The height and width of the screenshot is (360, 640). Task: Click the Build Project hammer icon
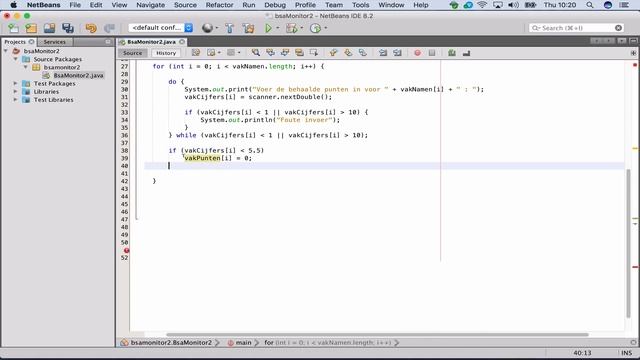point(229,28)
